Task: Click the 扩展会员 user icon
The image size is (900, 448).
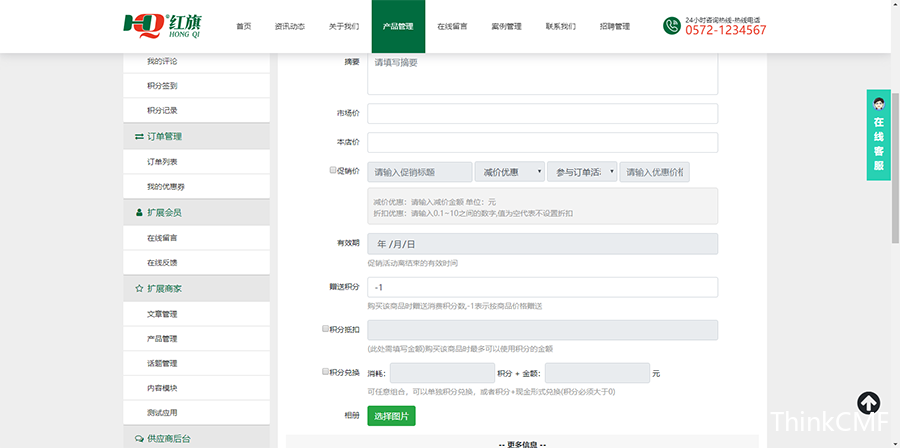Action: click(x=139, y=212)
